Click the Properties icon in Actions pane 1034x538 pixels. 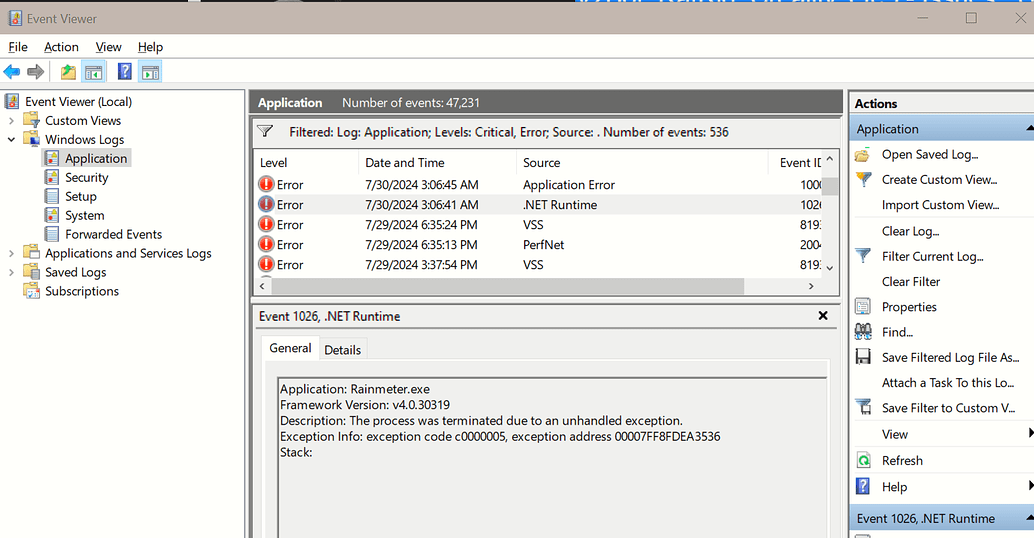(863, 307)
